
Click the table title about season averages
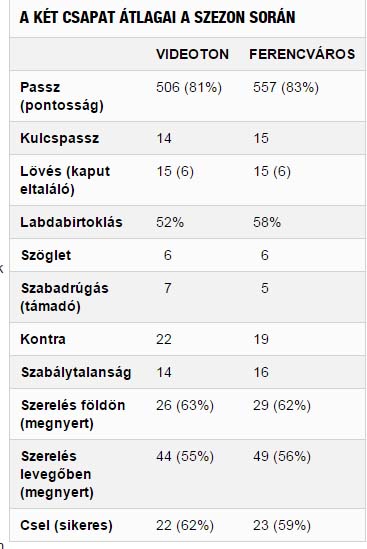[157, 17]
